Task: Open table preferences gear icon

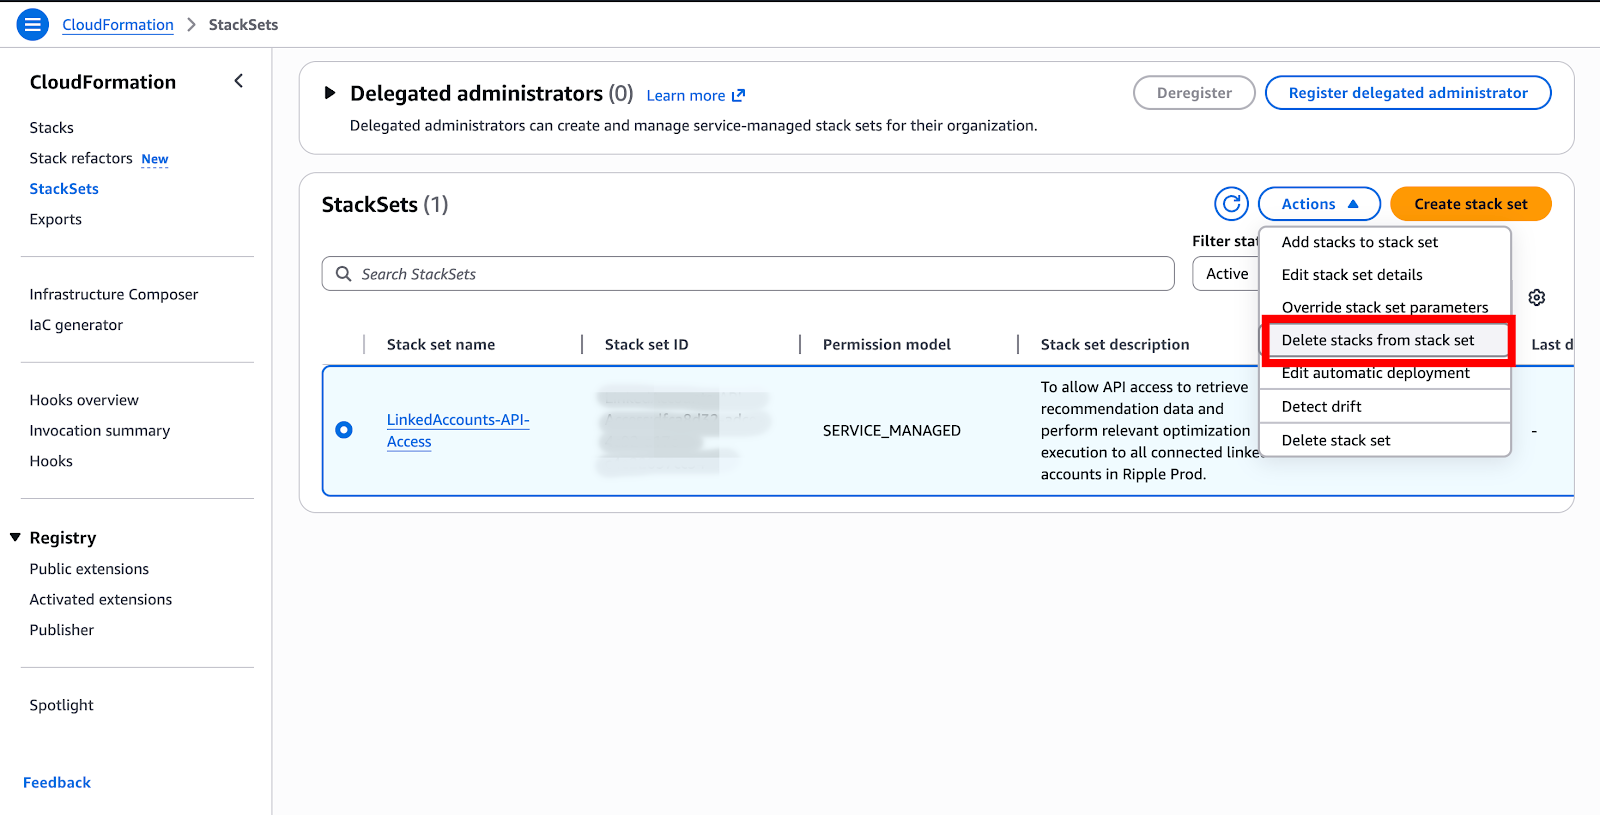Action: 1537,297
